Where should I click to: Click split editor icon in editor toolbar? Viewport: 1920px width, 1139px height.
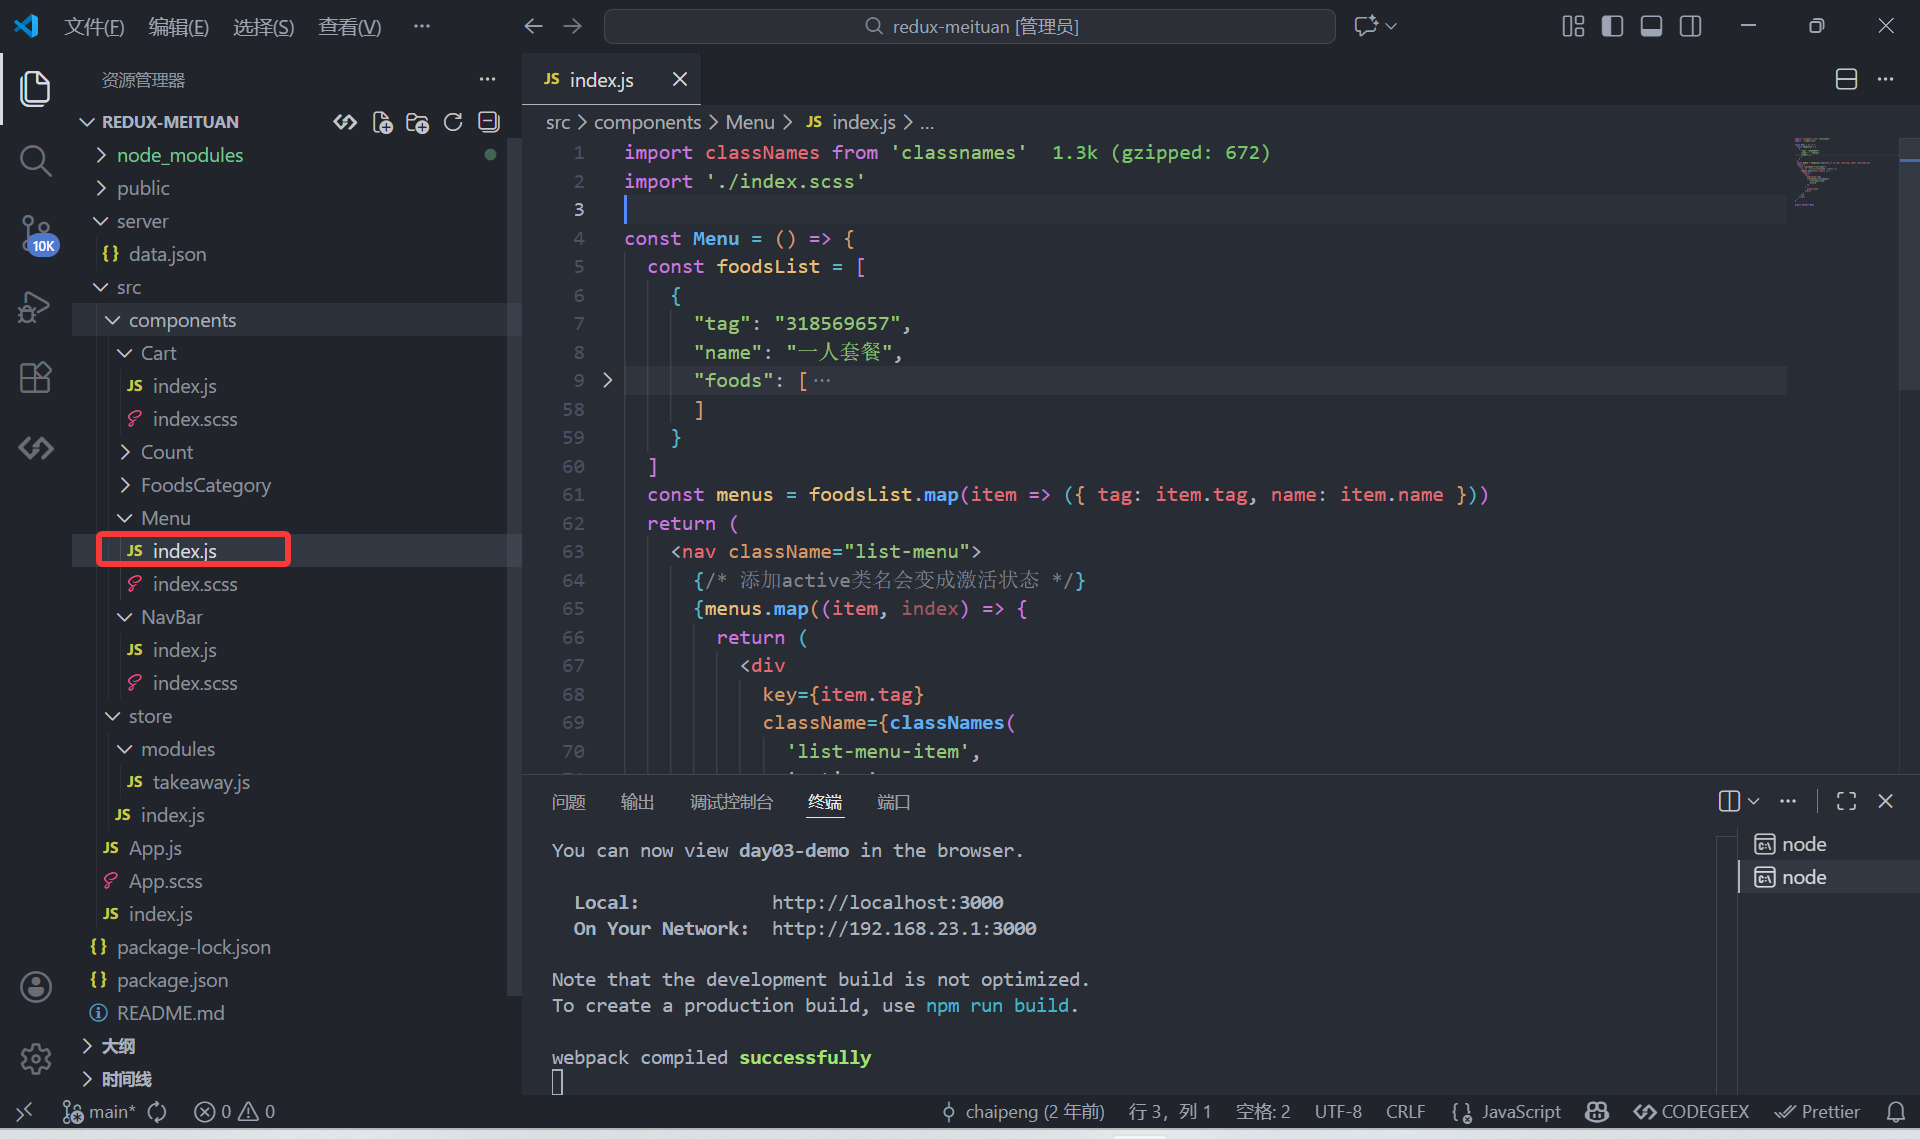click(1846, 79)
